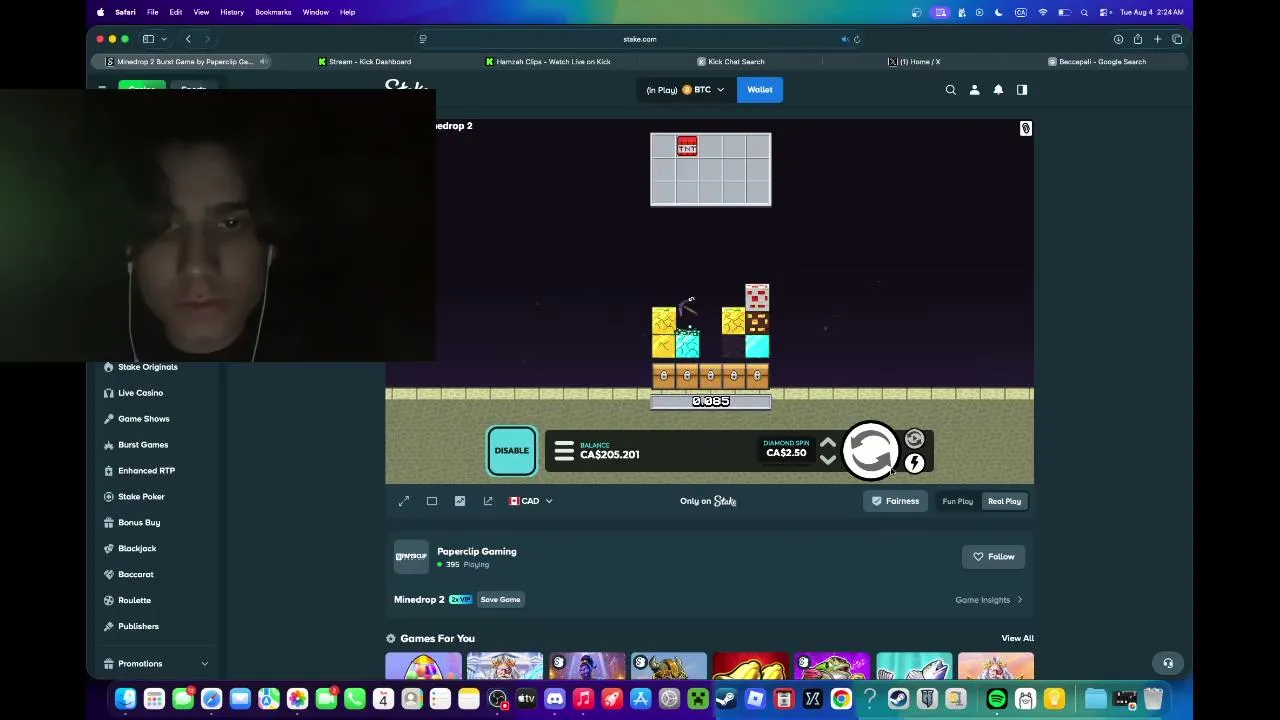This screenshot has width=1280, height=720.
Task: Show Safari tab overview
Action: point(1177,39)
